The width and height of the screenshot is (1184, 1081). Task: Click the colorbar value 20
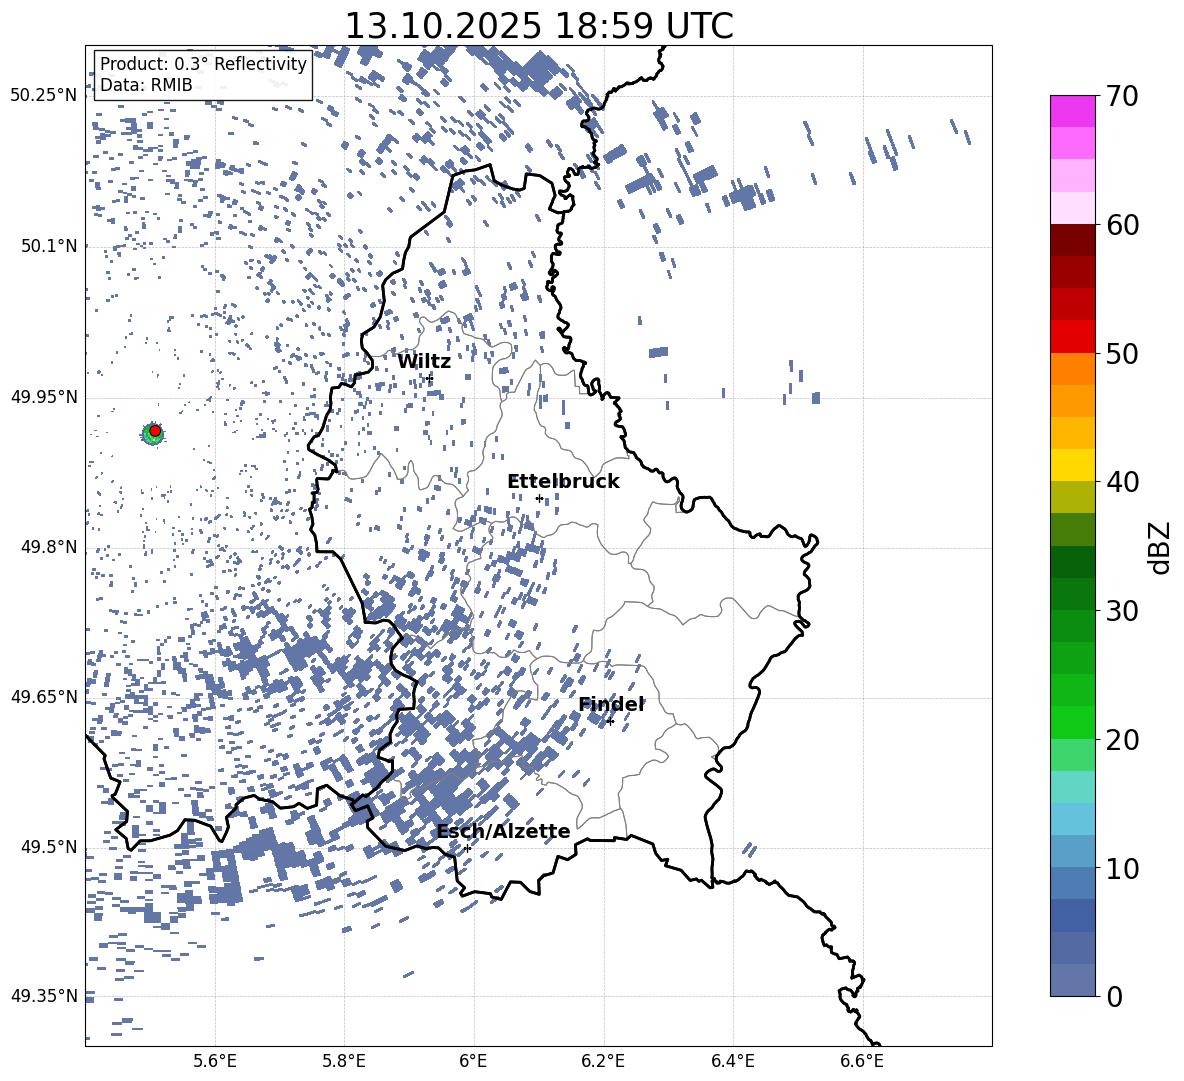1123,739
